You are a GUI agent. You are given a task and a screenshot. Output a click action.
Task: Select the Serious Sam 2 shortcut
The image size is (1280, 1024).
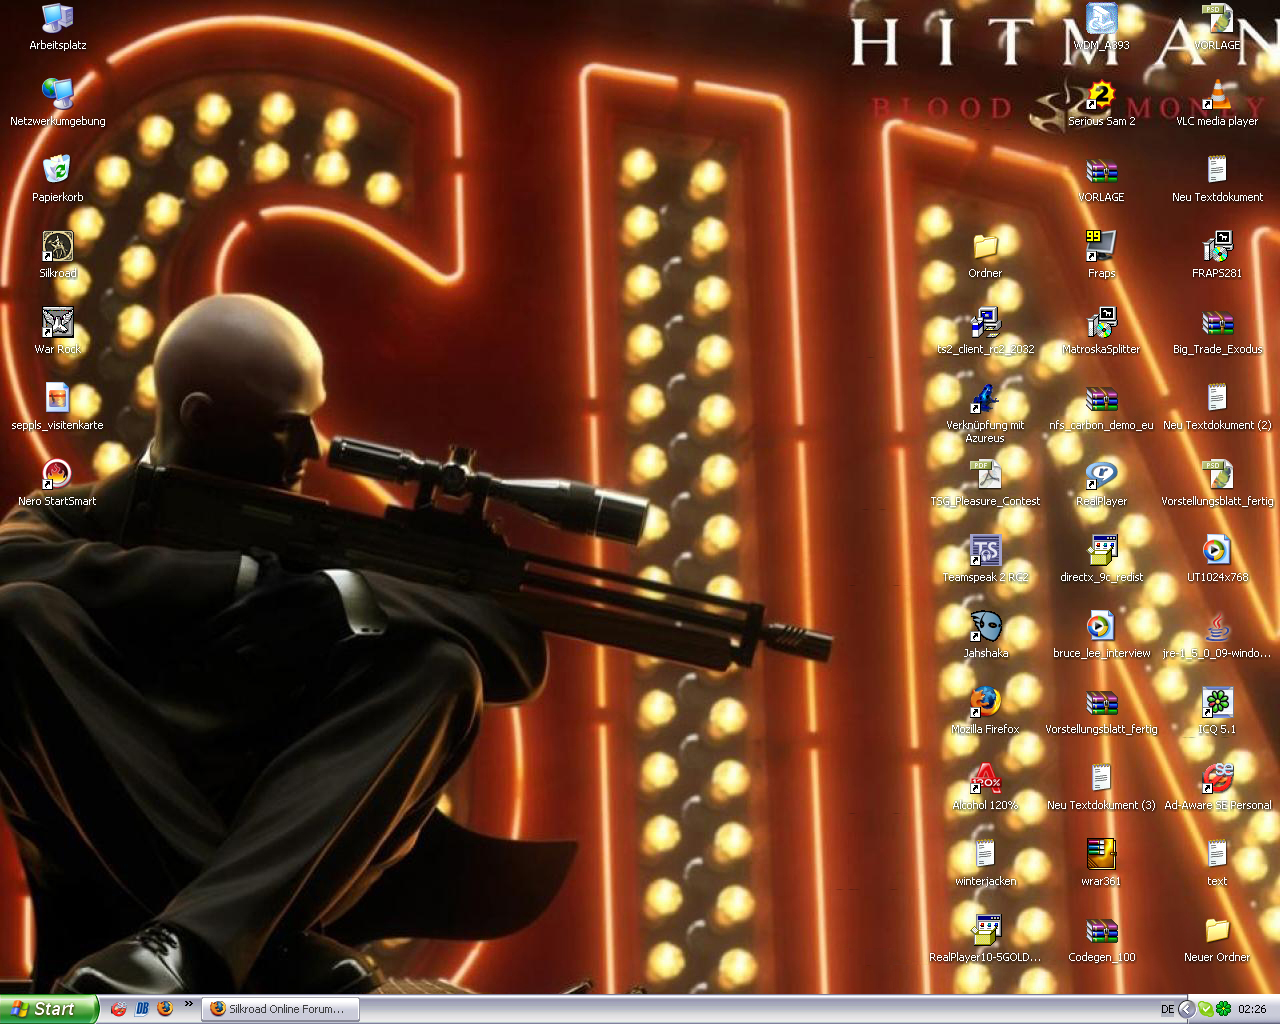(x=1101, y=96)
